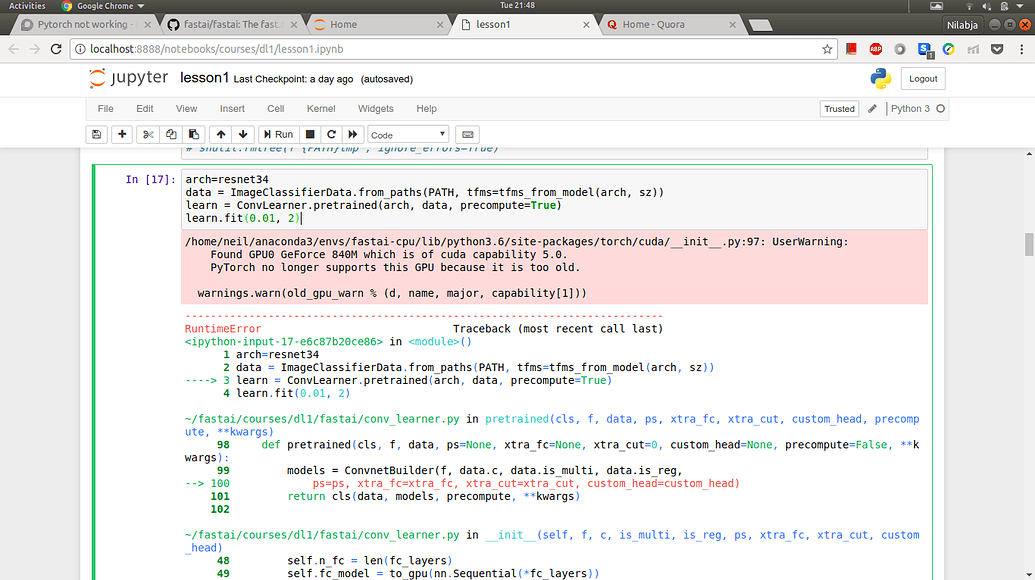This screenshot has width=1035, height=580.
Task: Interrupt the kernel with the stop icon
Action: point(309,134)
